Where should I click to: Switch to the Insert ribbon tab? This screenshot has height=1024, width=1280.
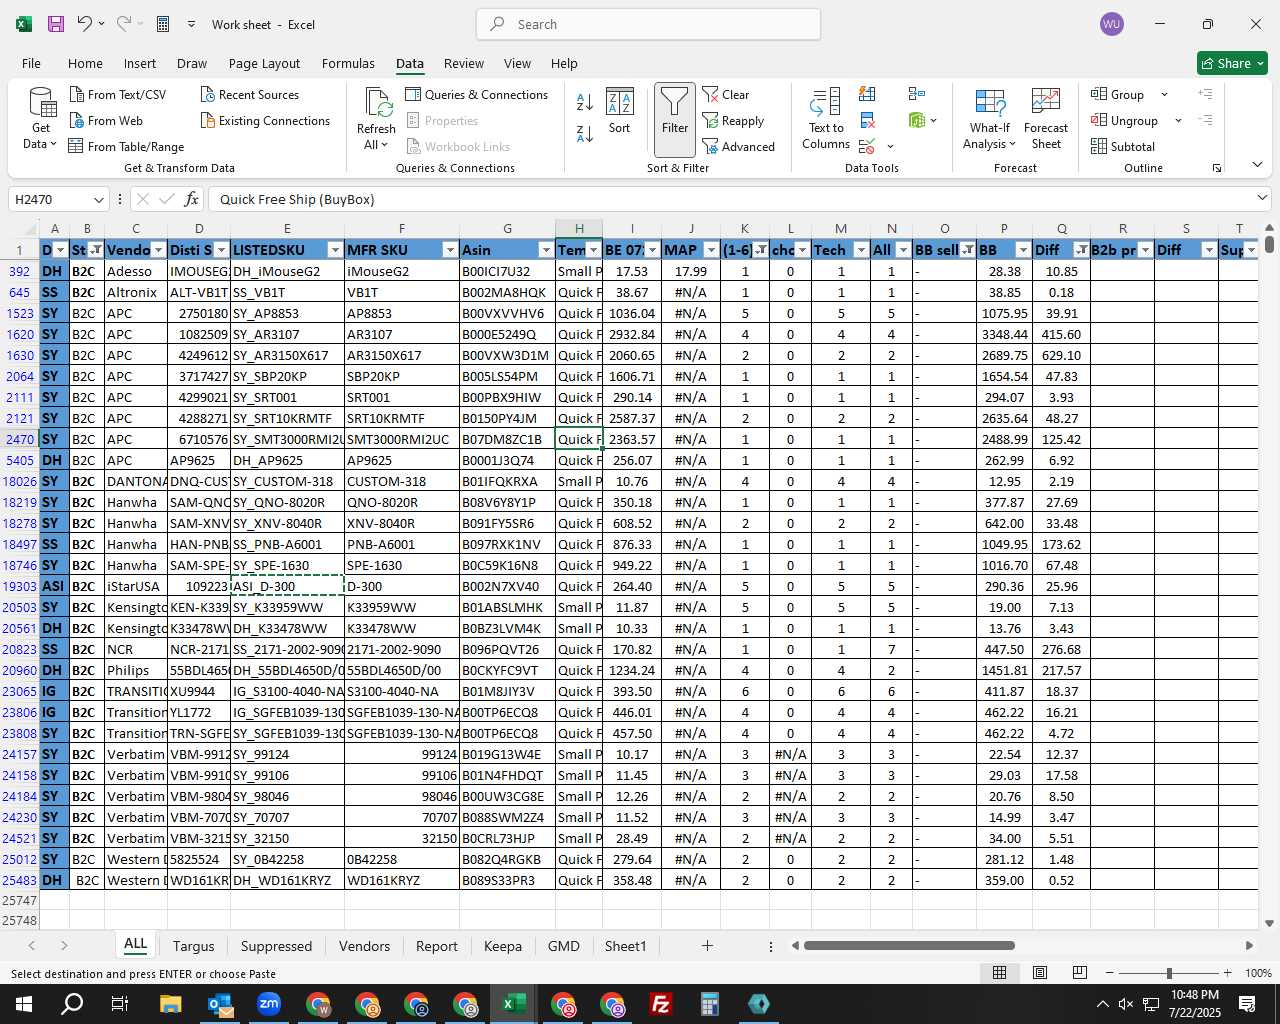tap(140, 63)
